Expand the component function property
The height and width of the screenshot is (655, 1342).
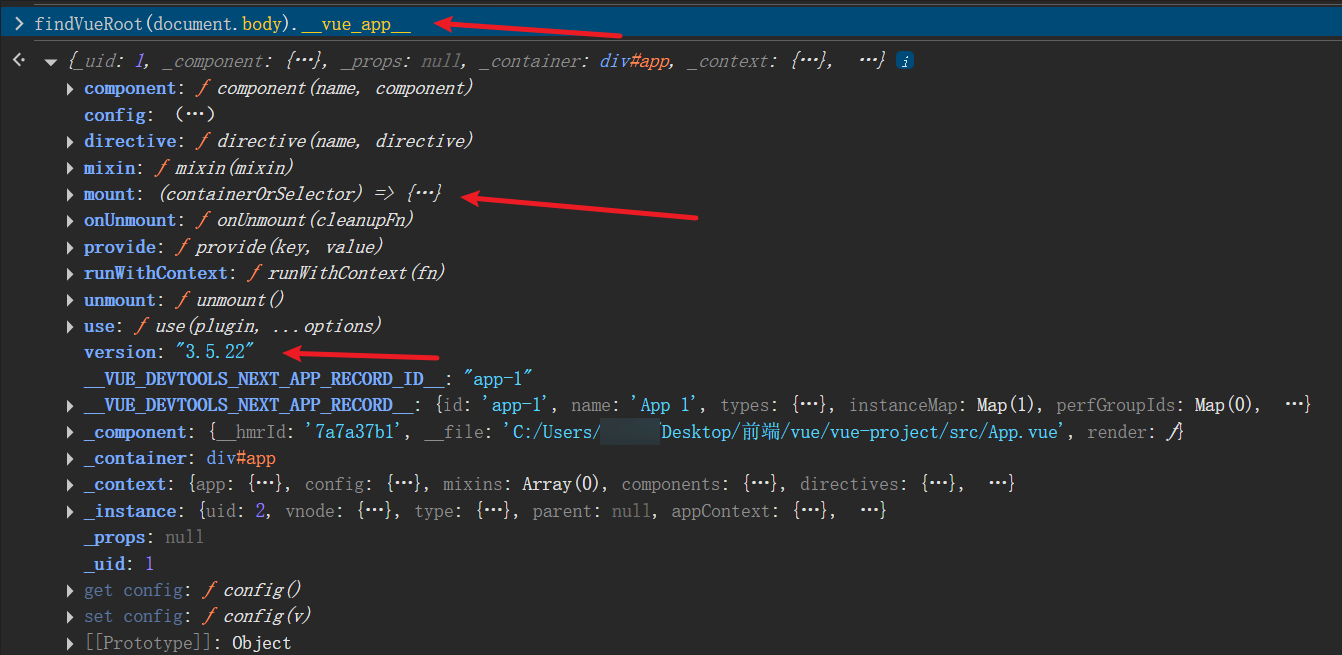coord(70,89)
